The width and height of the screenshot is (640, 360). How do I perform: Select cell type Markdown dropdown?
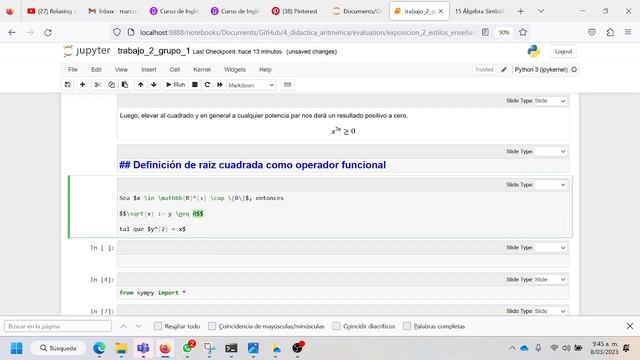pyautogui.click(x=251, y=85)
